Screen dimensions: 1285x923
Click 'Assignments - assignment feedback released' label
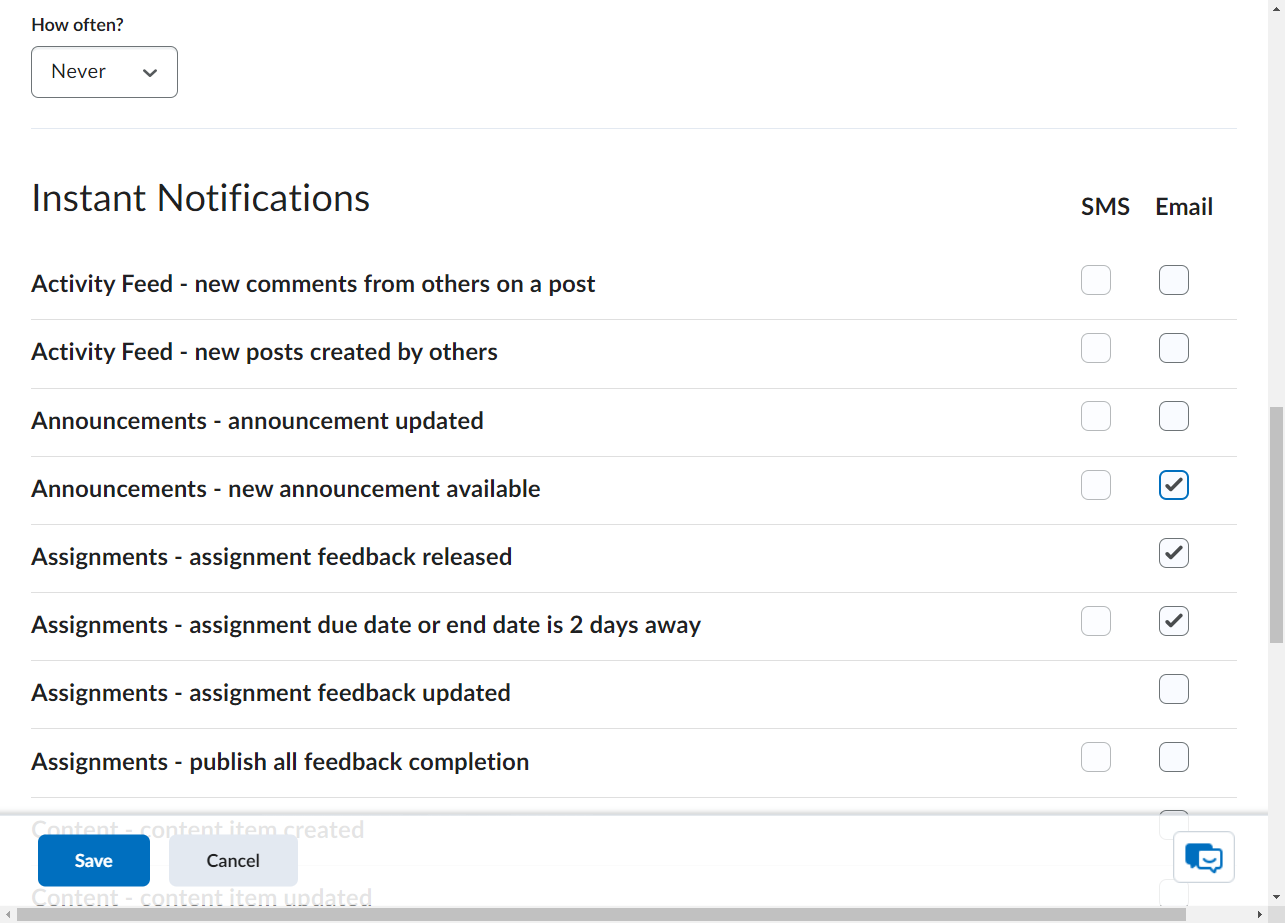[x=271, y=557]
